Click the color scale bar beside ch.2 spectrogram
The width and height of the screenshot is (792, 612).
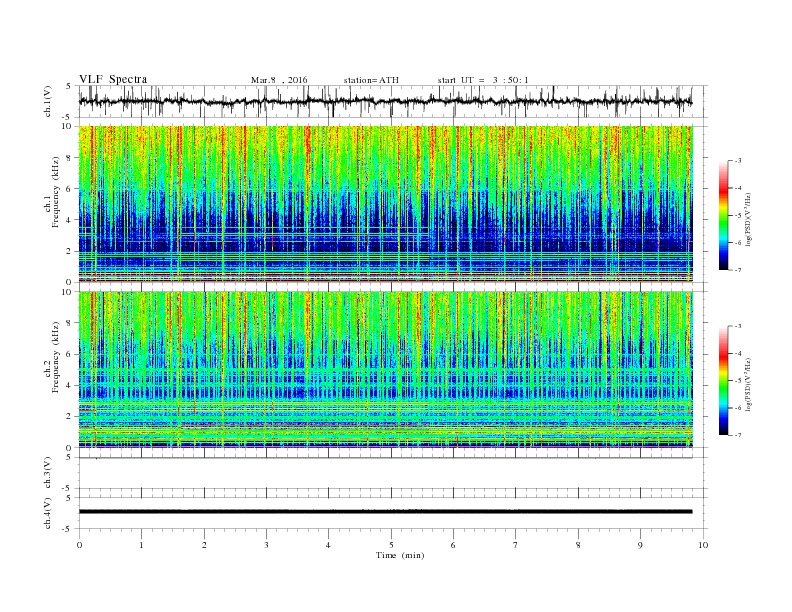click(723, 380)
